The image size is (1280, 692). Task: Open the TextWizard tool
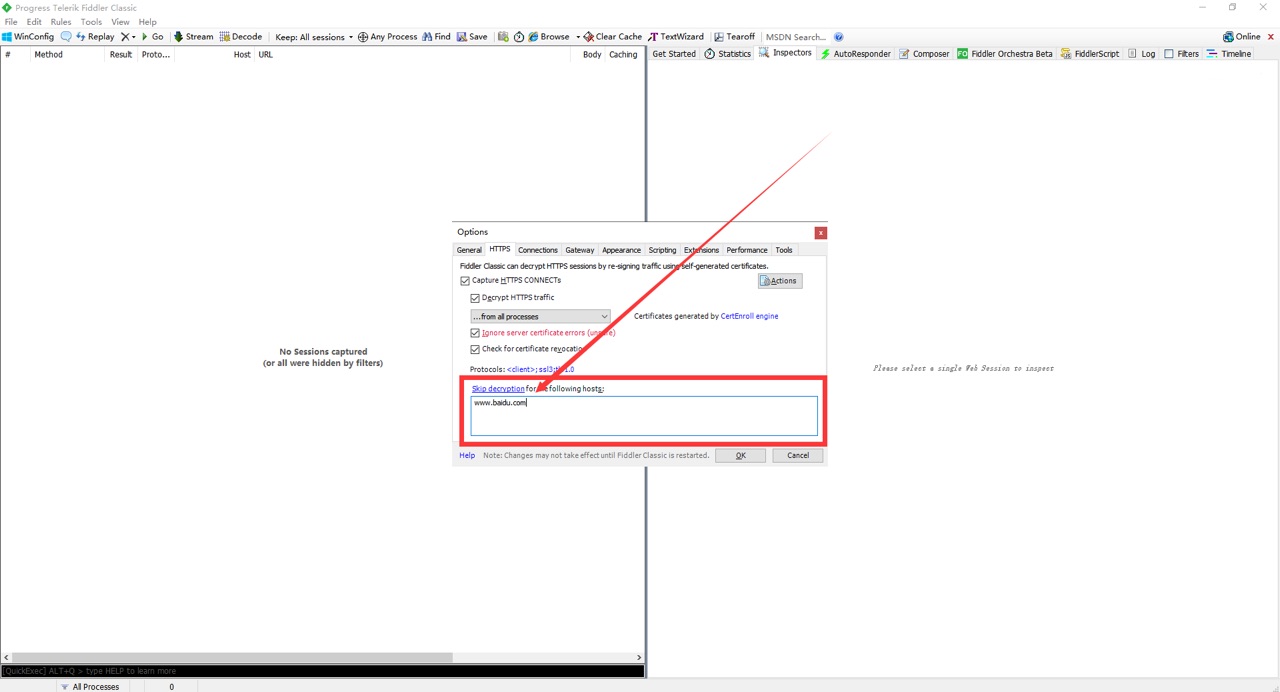(x=676, y=37)
